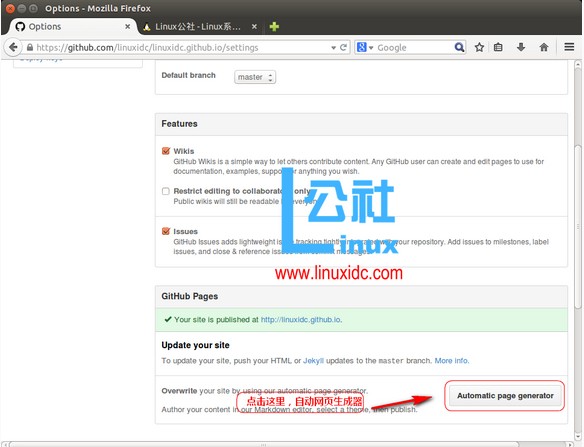Open a new tab with the green plus
This screenshot has width=584, height=447.
click(x=274, y=26)
